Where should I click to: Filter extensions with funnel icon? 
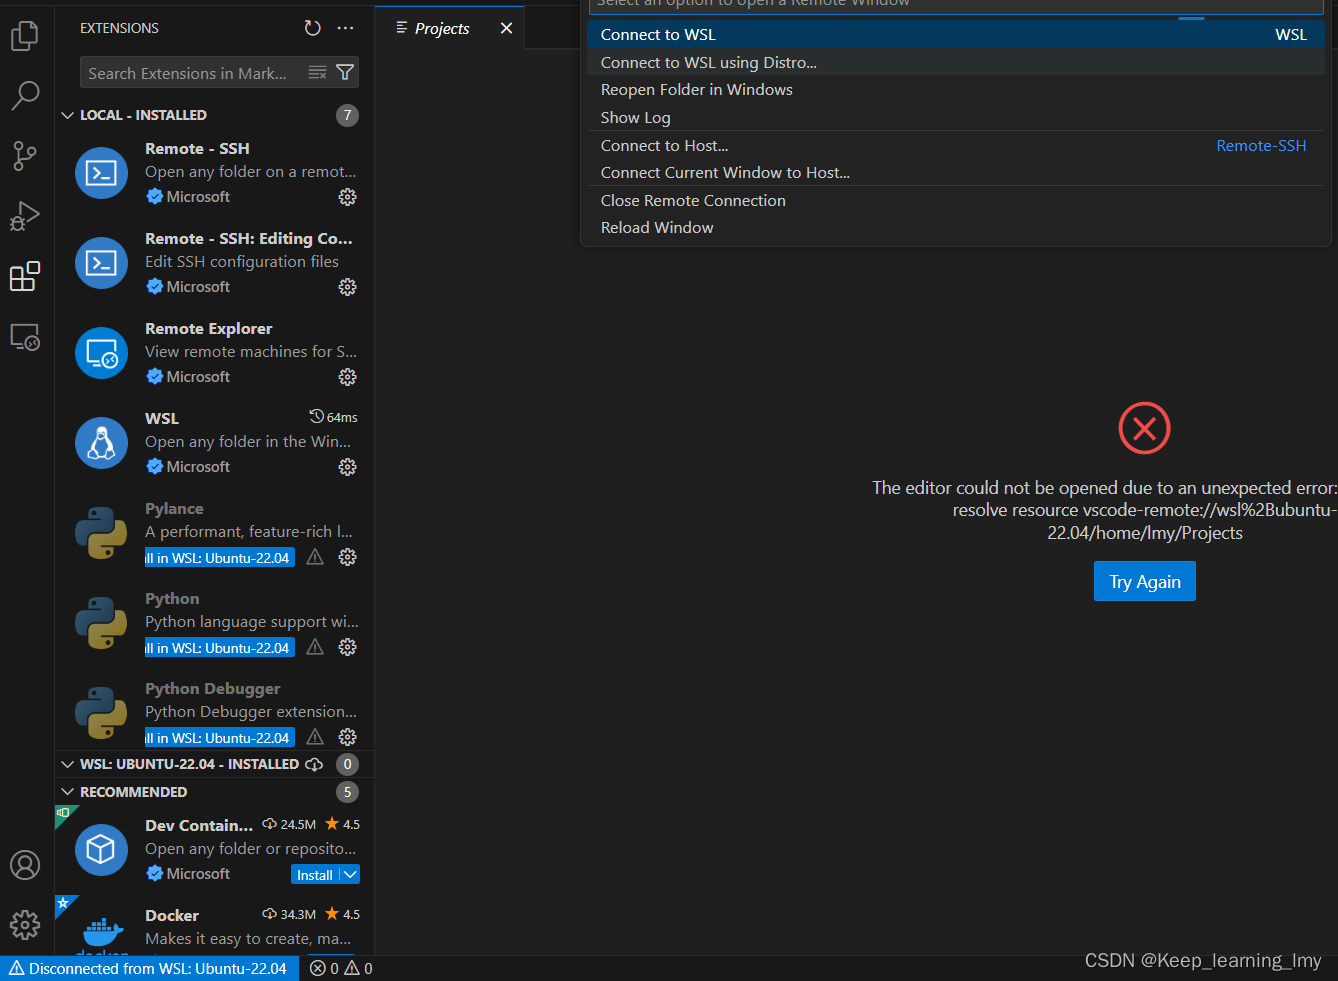point(345,72)
